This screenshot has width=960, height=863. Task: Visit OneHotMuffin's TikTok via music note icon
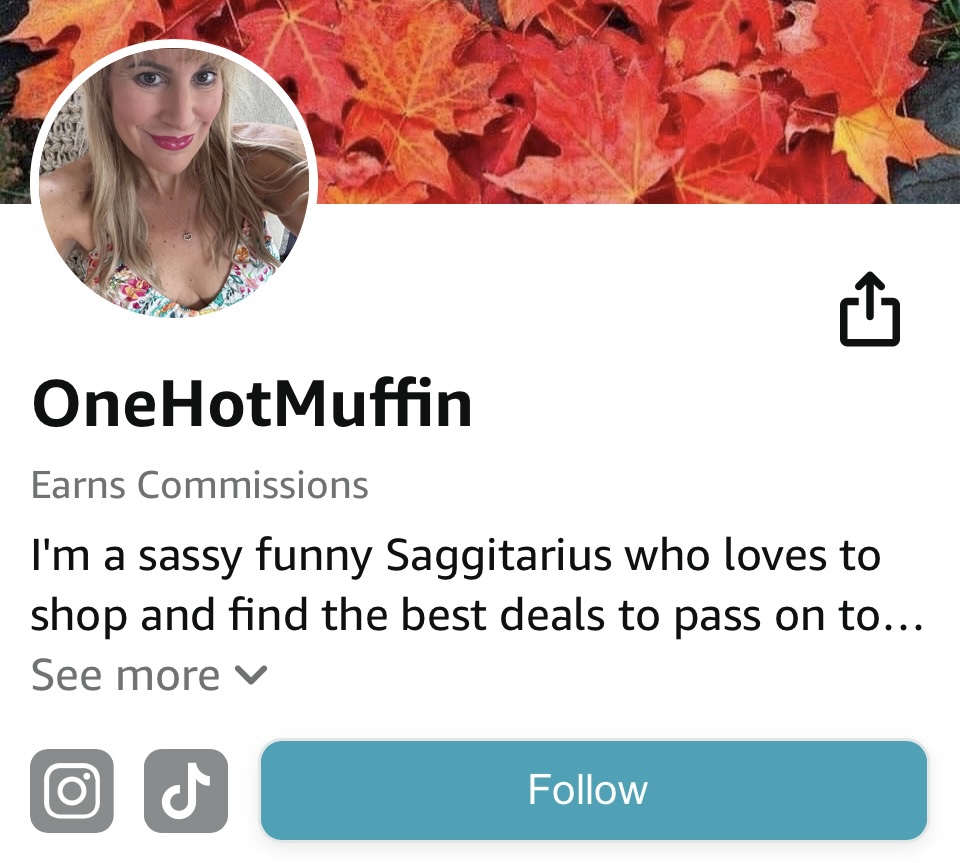(x=186, y=790)
